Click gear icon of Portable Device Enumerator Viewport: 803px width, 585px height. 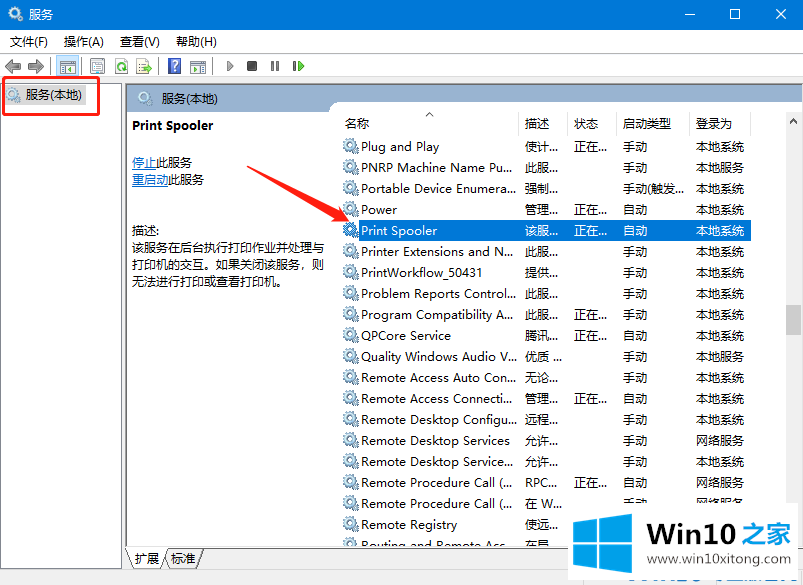(350, 189)
